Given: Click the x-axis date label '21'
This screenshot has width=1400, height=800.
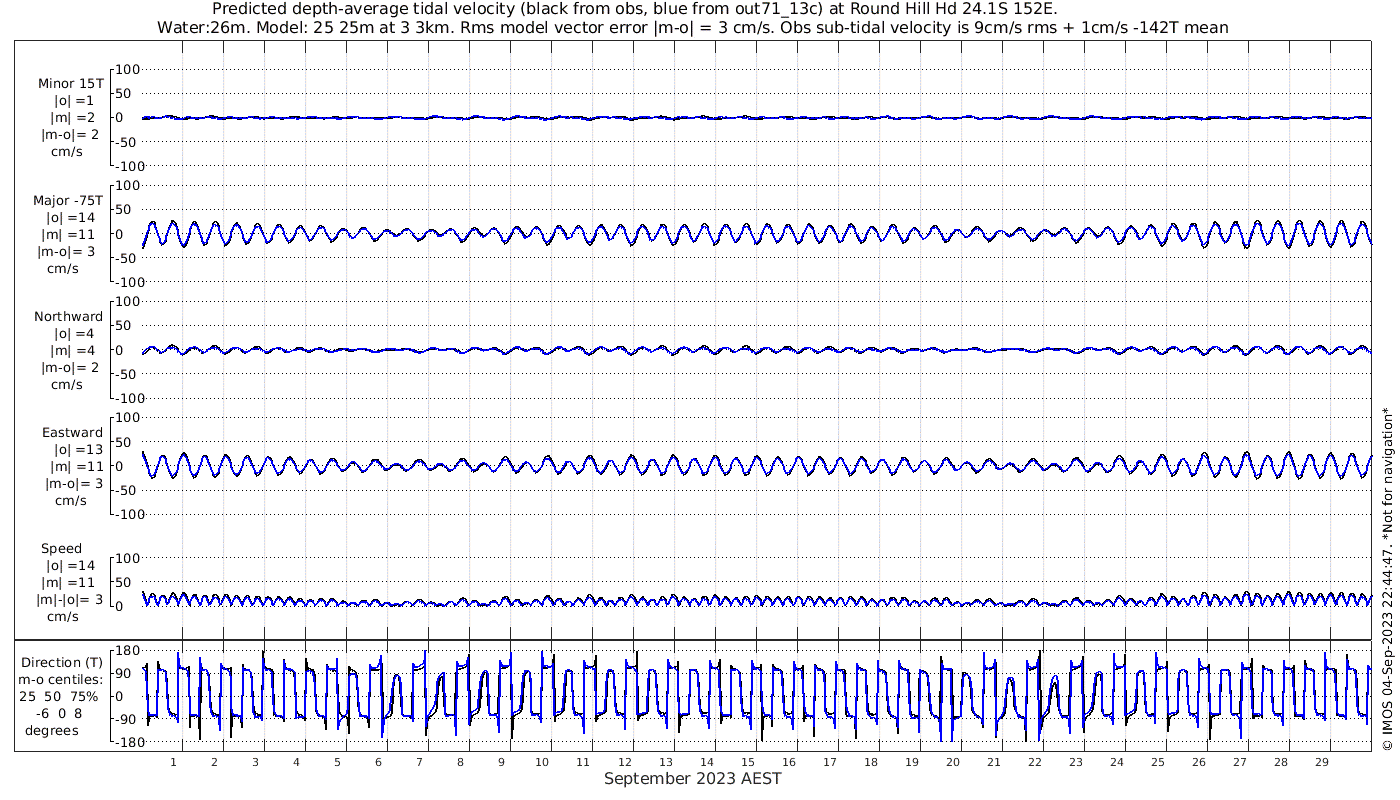Looking at the screenshot, I should click(993, 762).
